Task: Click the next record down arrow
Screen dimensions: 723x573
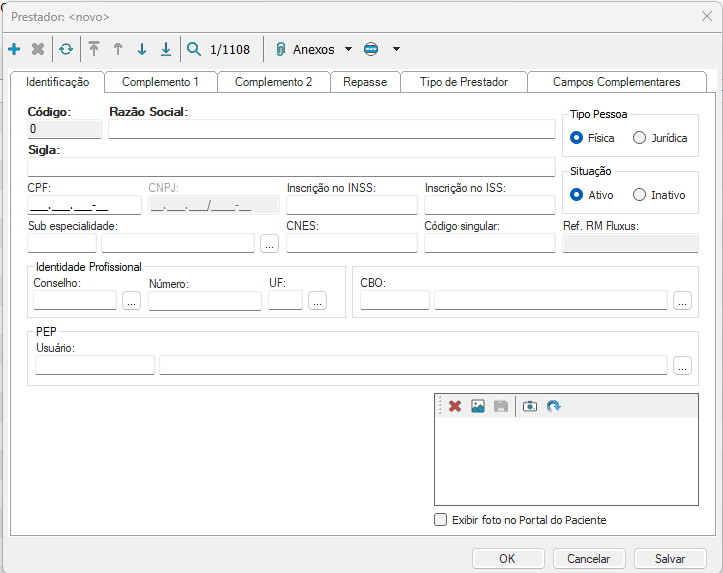Action: [x=142, y=49]
